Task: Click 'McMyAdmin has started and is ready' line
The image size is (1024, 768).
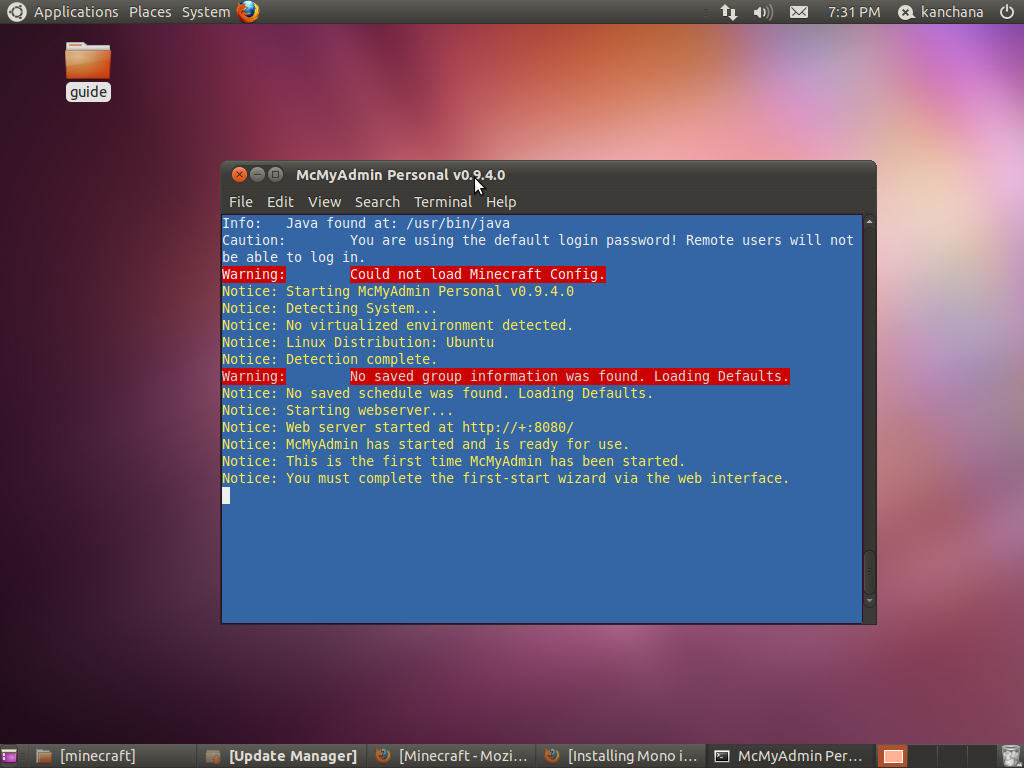Action: pyautogui.click(x=458, y=444)
